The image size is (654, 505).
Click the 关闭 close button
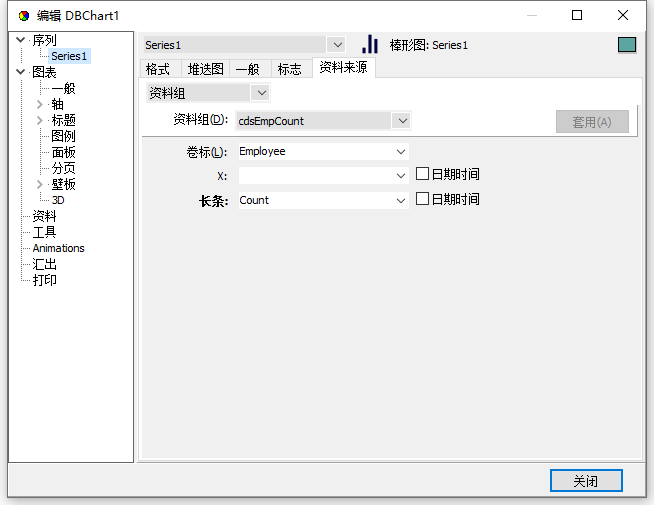coord(586,481)
